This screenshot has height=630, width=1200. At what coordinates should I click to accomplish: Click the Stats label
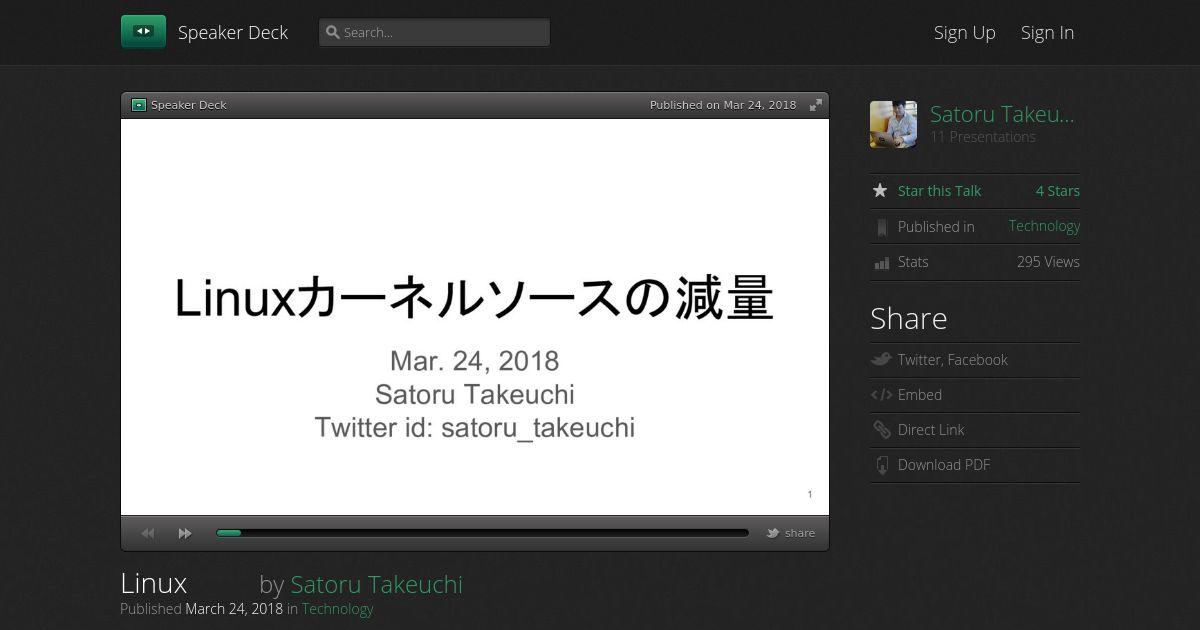(913, 262)
